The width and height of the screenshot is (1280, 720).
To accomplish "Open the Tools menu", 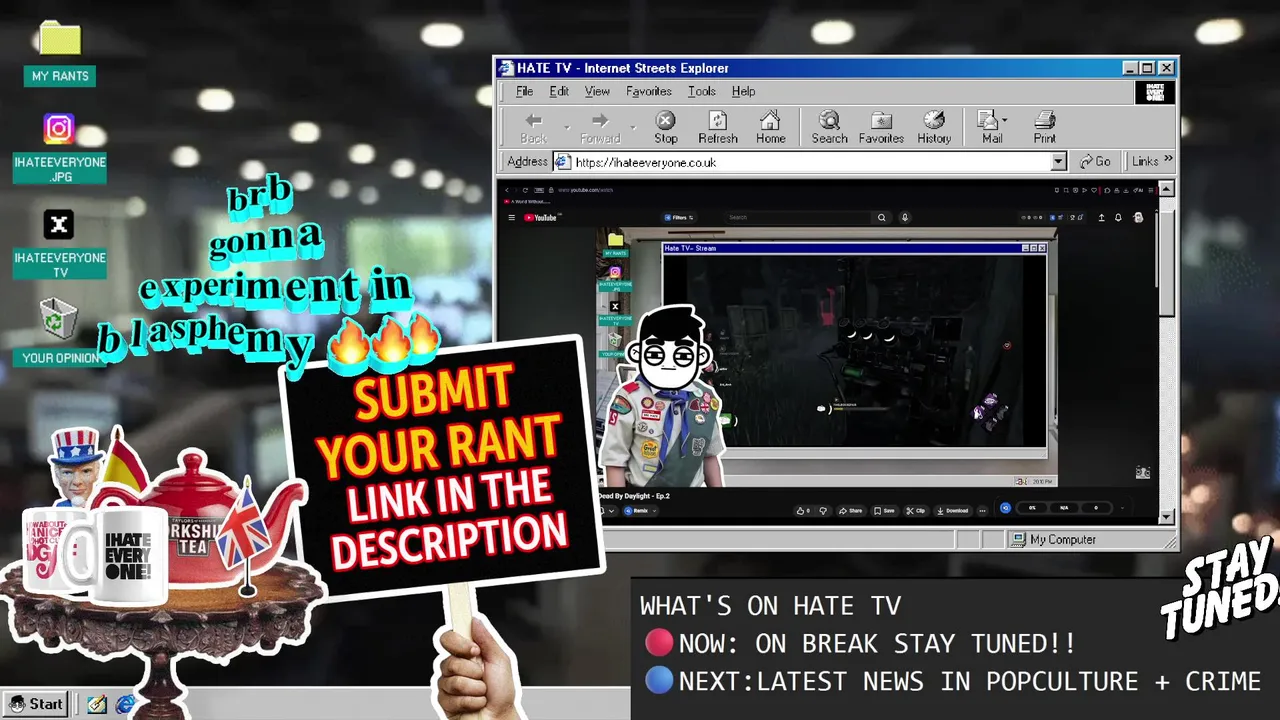I will click(x=701, y=91).
